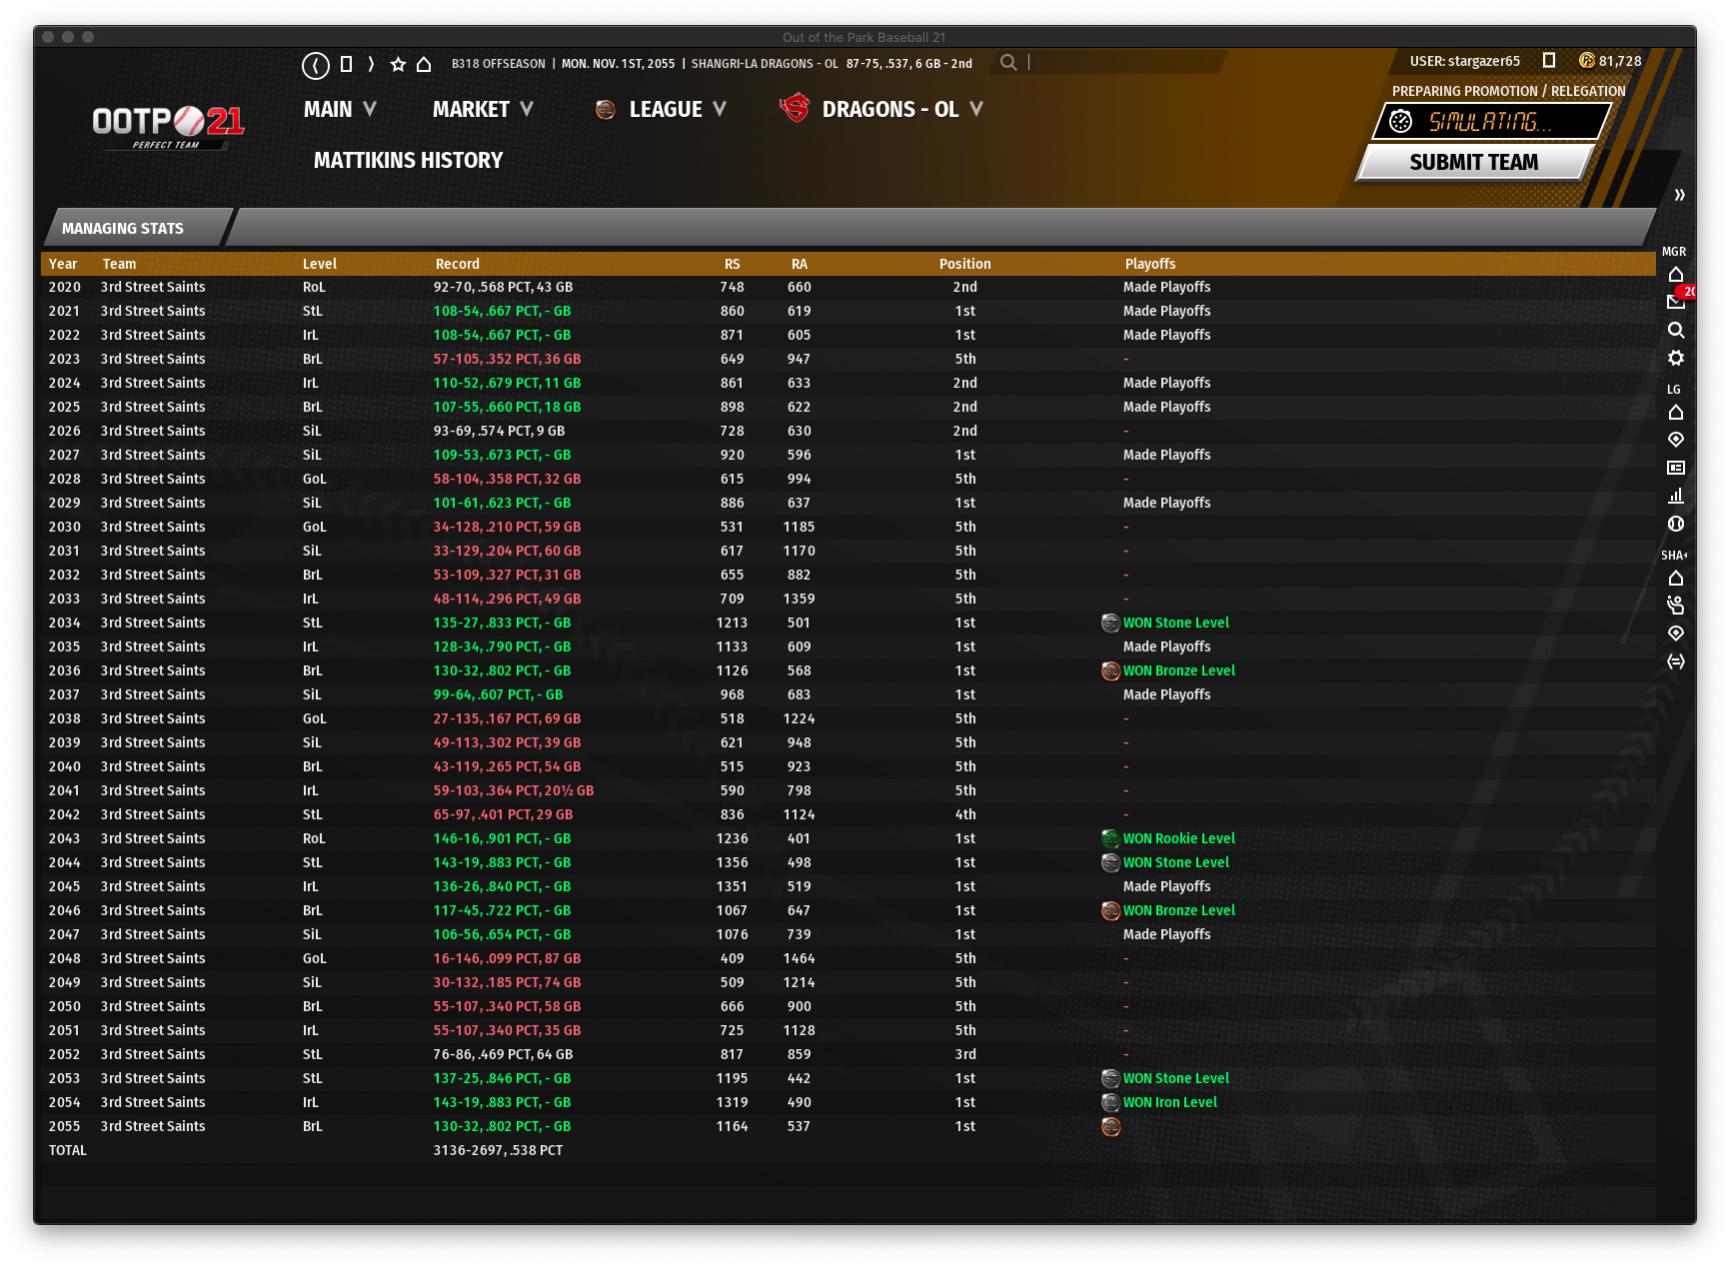This screenshot has height=1266, width=1730.
Task: Collapse the right sidebar with double chevron
Action: pyautogui.click(x=1679, y=195)
